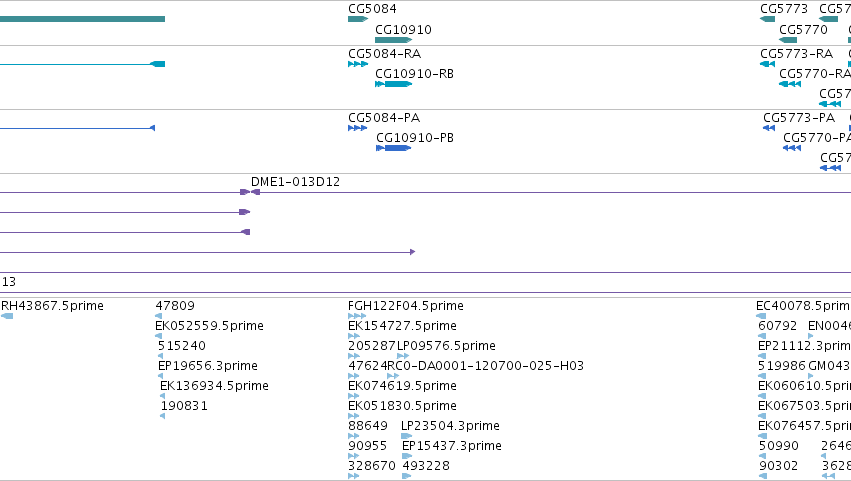
Task: Select the CG5084-PA protein label
Action: [x=384, y=117]
